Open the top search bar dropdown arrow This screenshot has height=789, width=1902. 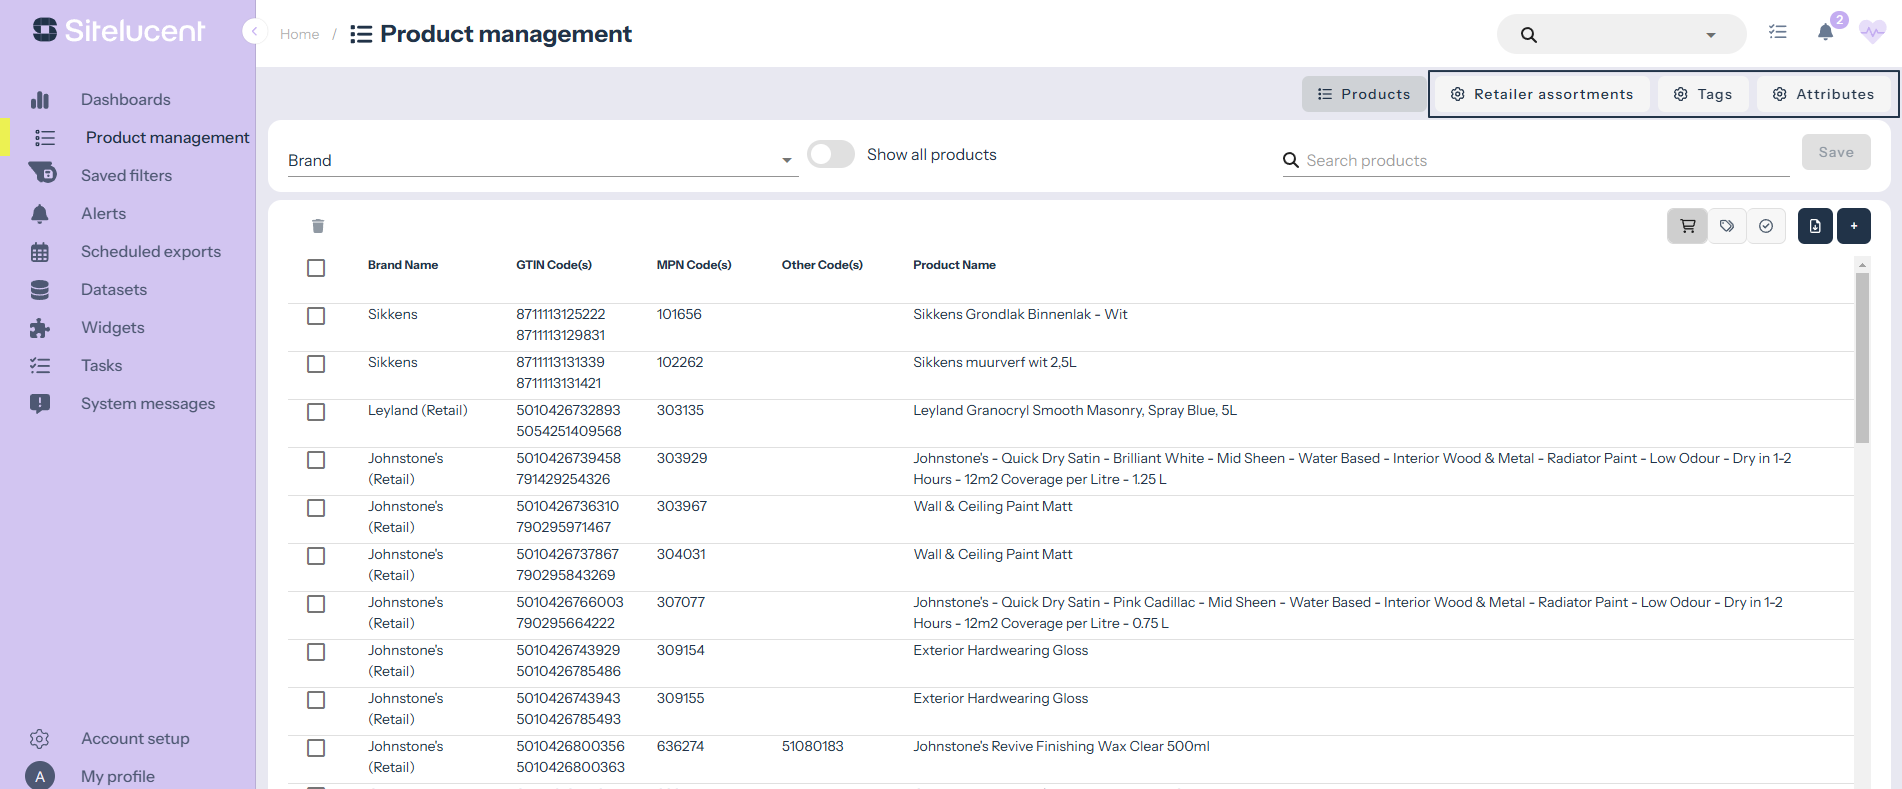1711,35
